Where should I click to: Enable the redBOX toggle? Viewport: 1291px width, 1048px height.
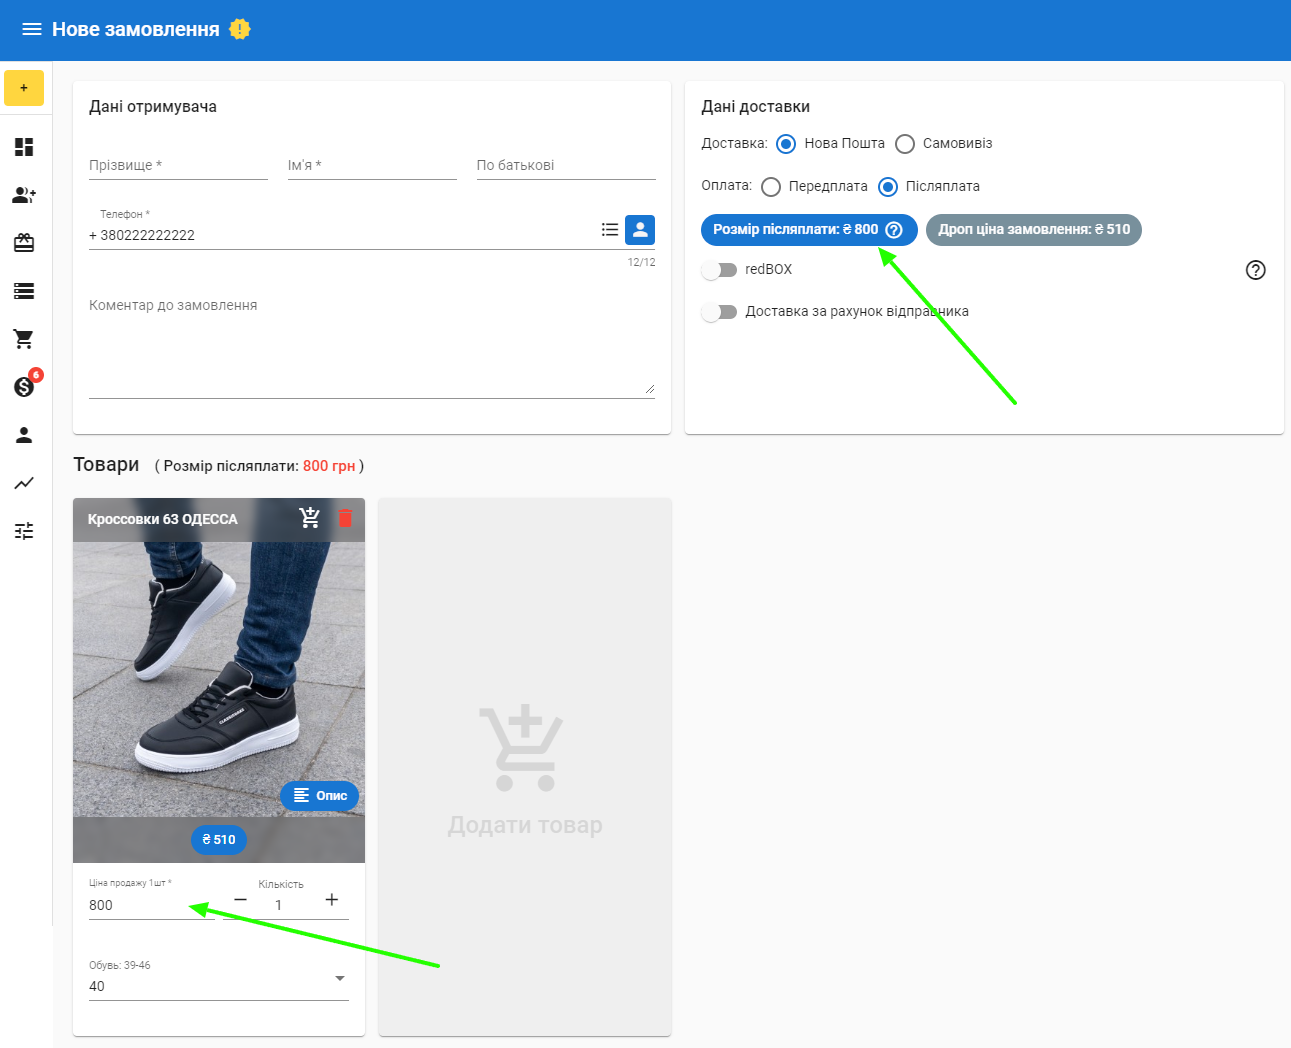click(719, 270)
